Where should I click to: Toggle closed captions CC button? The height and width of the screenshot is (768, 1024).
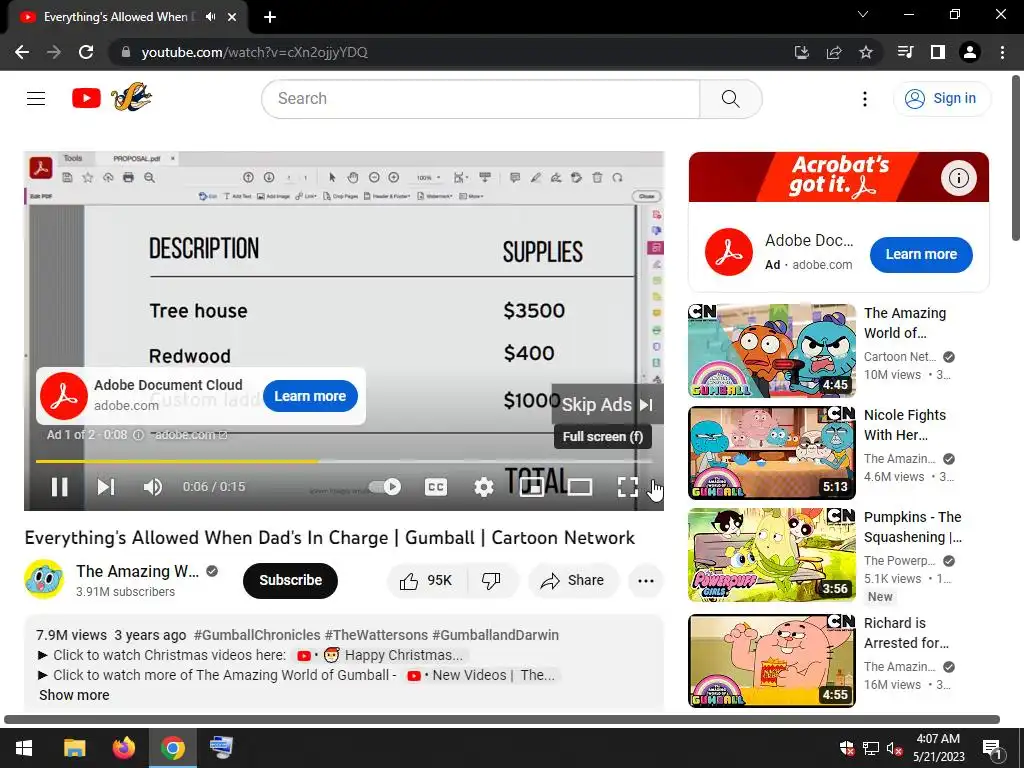pos(436,487)
